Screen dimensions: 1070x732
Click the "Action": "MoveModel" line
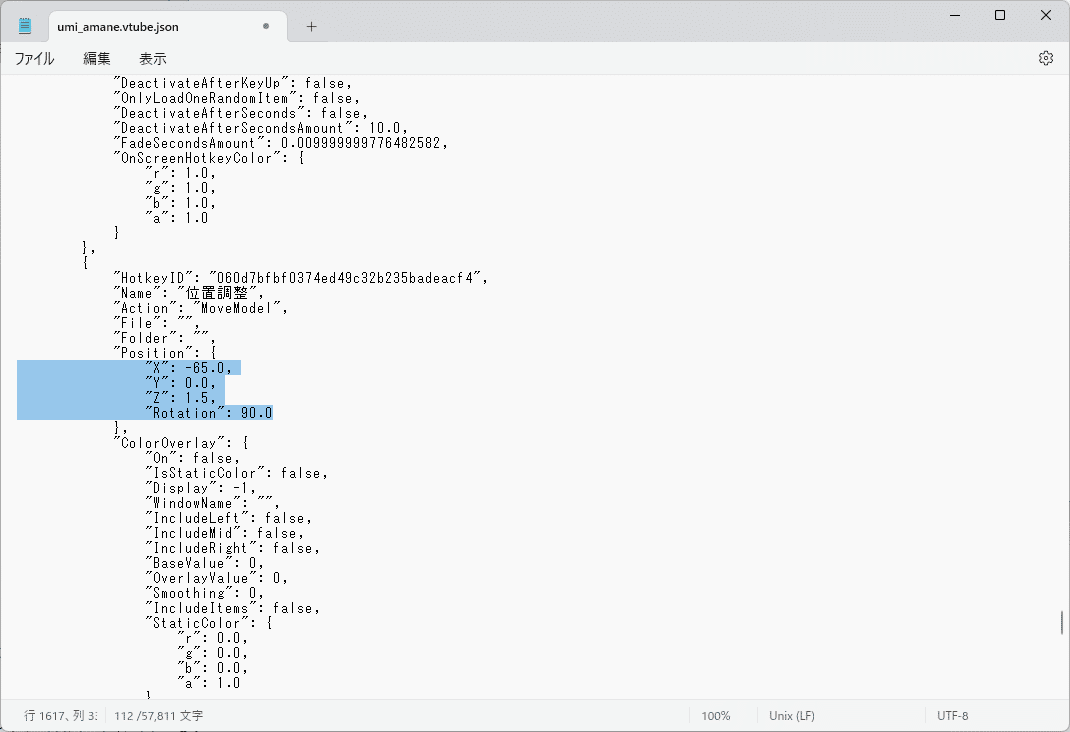coord(201,308)
